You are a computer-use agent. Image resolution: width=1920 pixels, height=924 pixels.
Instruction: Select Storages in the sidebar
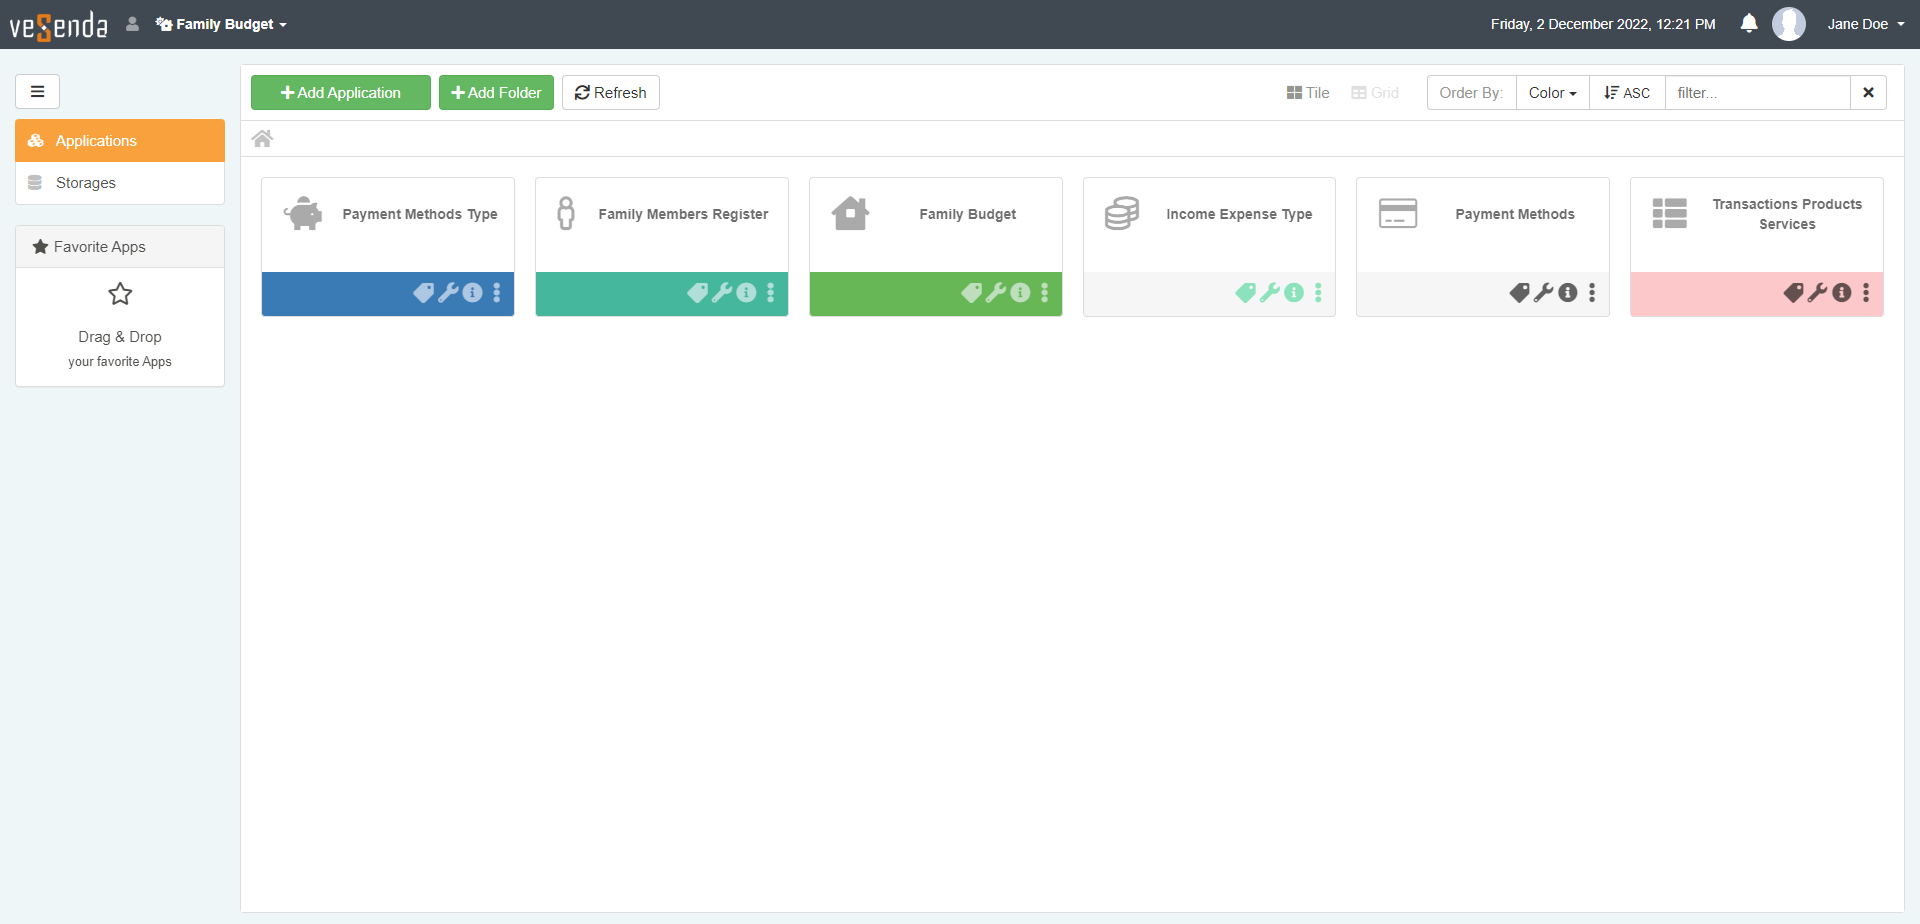86,183
